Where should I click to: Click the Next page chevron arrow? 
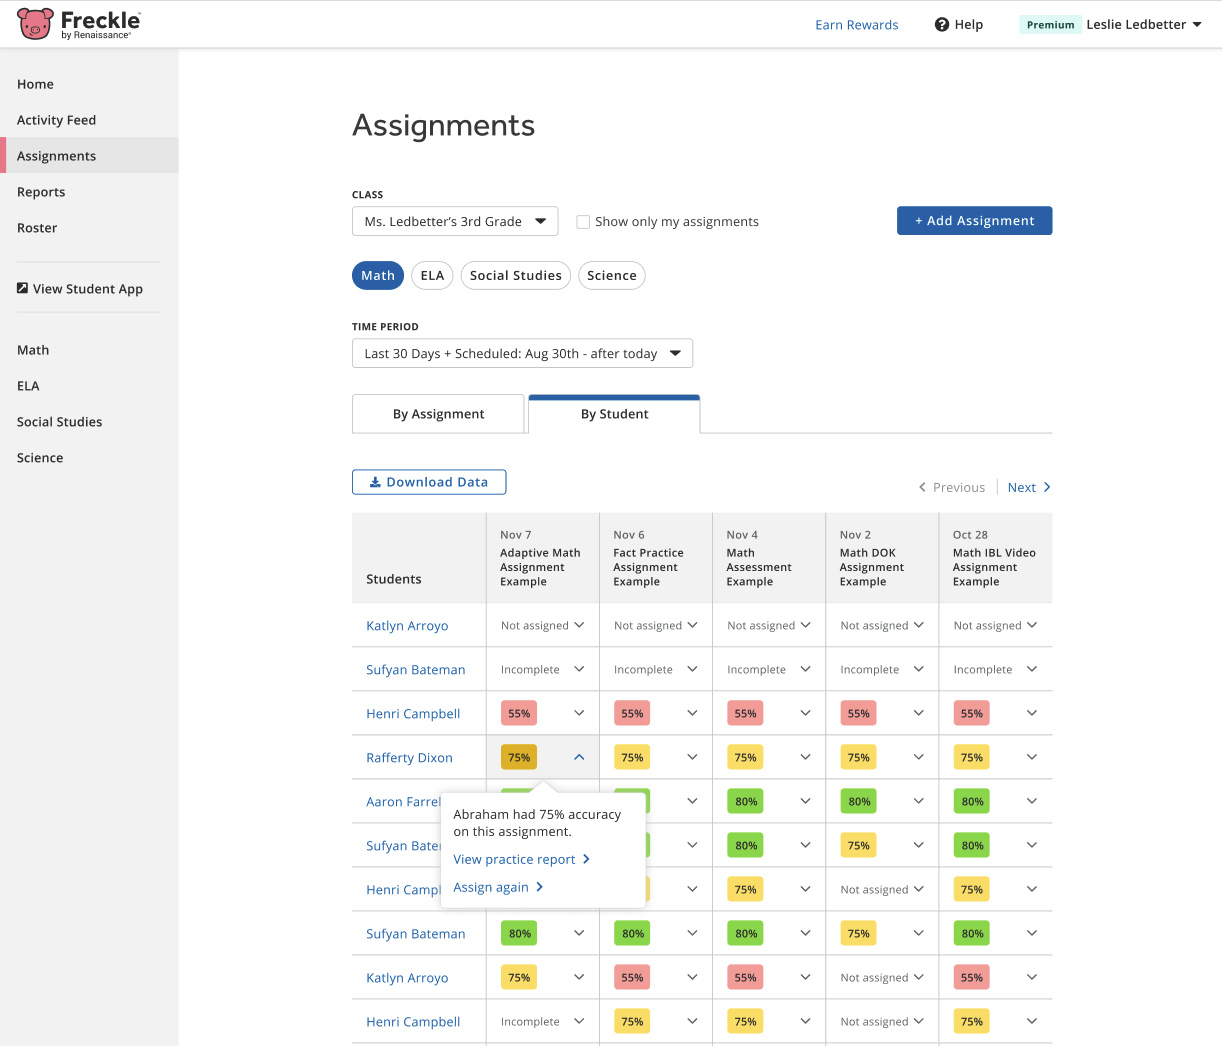(x=1047, y=487)
